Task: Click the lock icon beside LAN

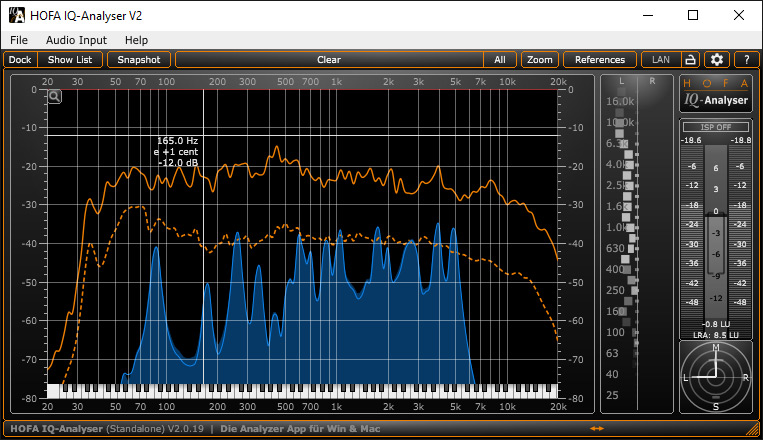Action: (690, 60)
